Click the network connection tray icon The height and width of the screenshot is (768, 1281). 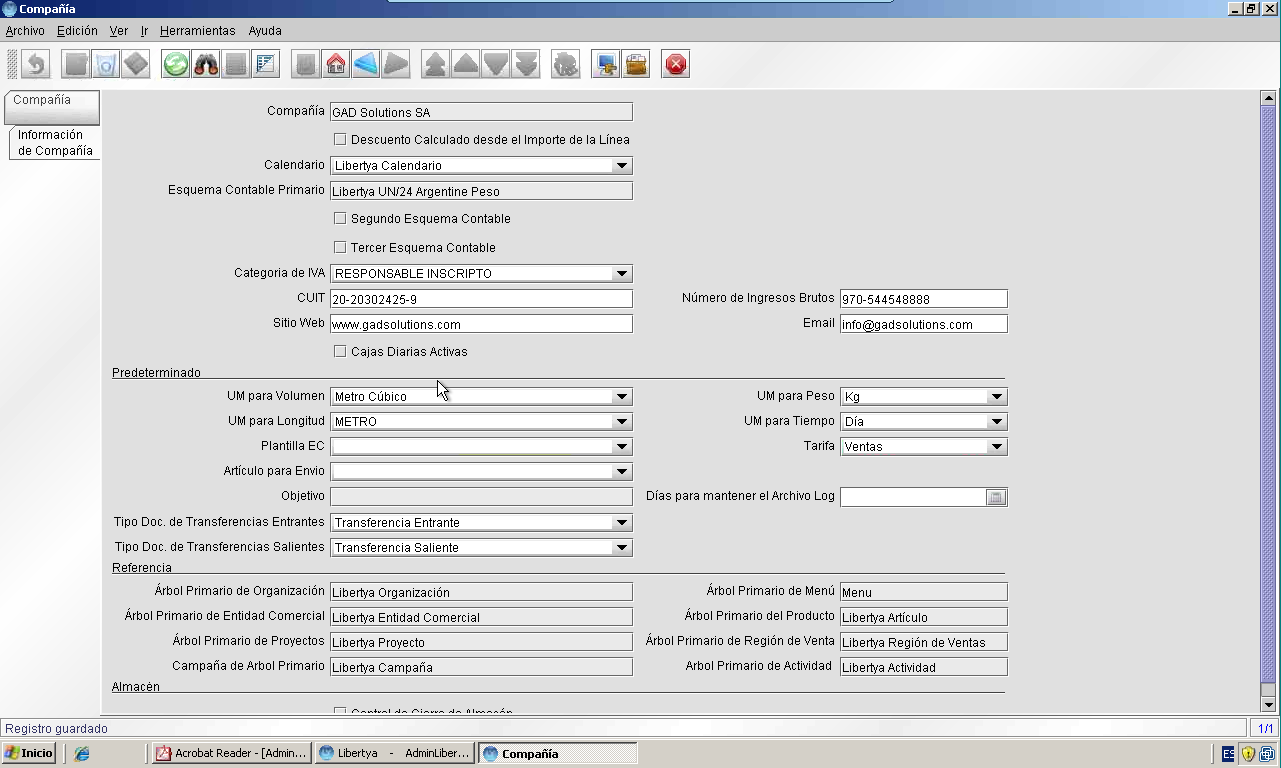click(1267, 754)
